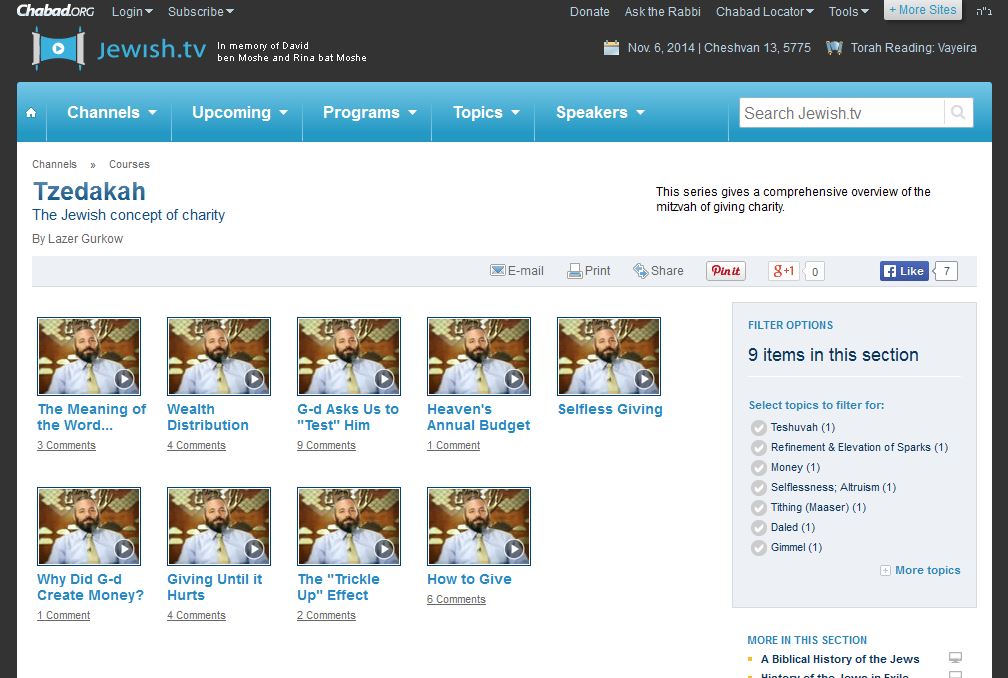Open the Share icon link

641,271
